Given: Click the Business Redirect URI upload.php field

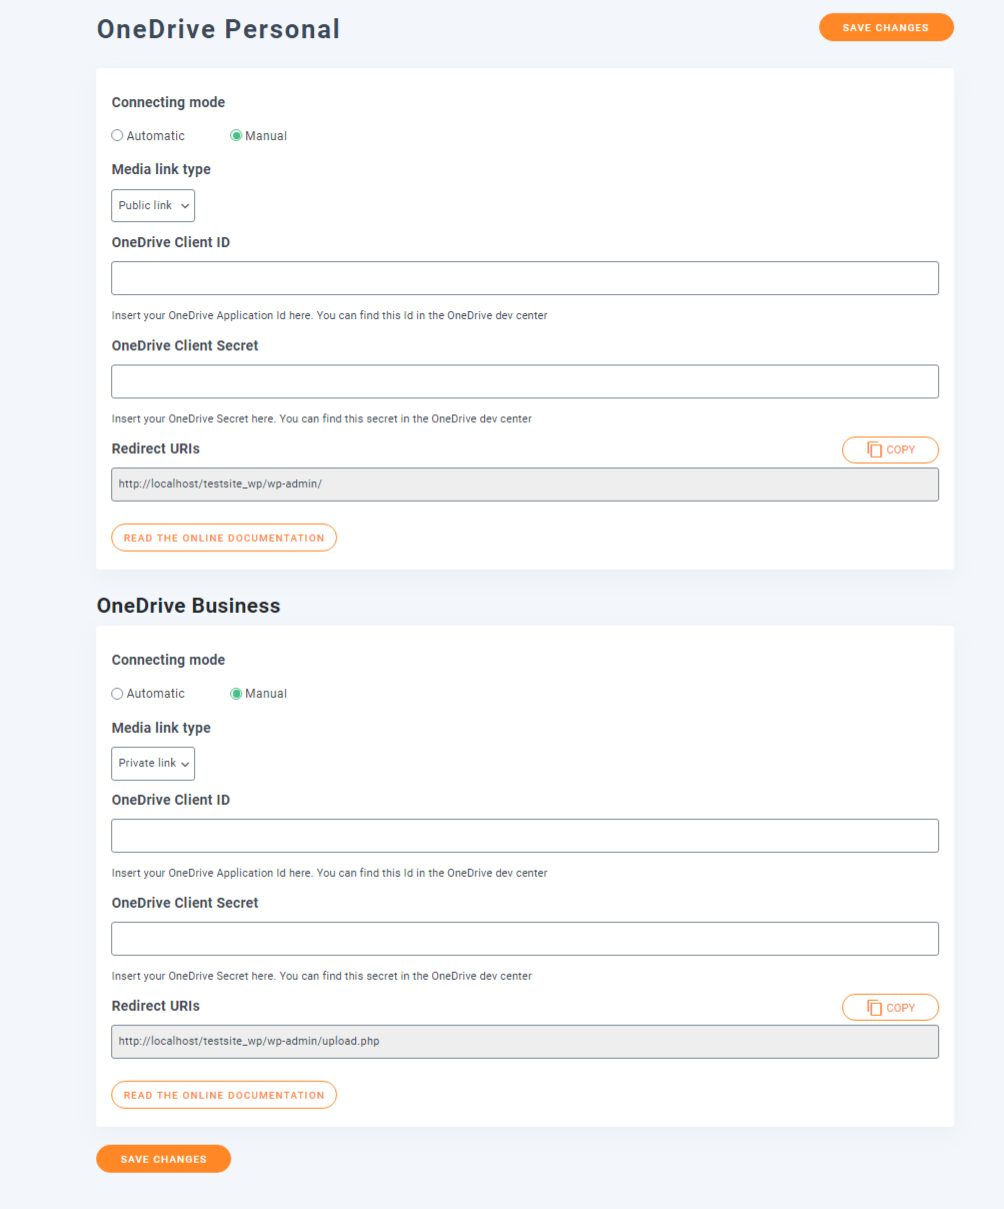Looking at the screenshot, I should (525, 1041).
